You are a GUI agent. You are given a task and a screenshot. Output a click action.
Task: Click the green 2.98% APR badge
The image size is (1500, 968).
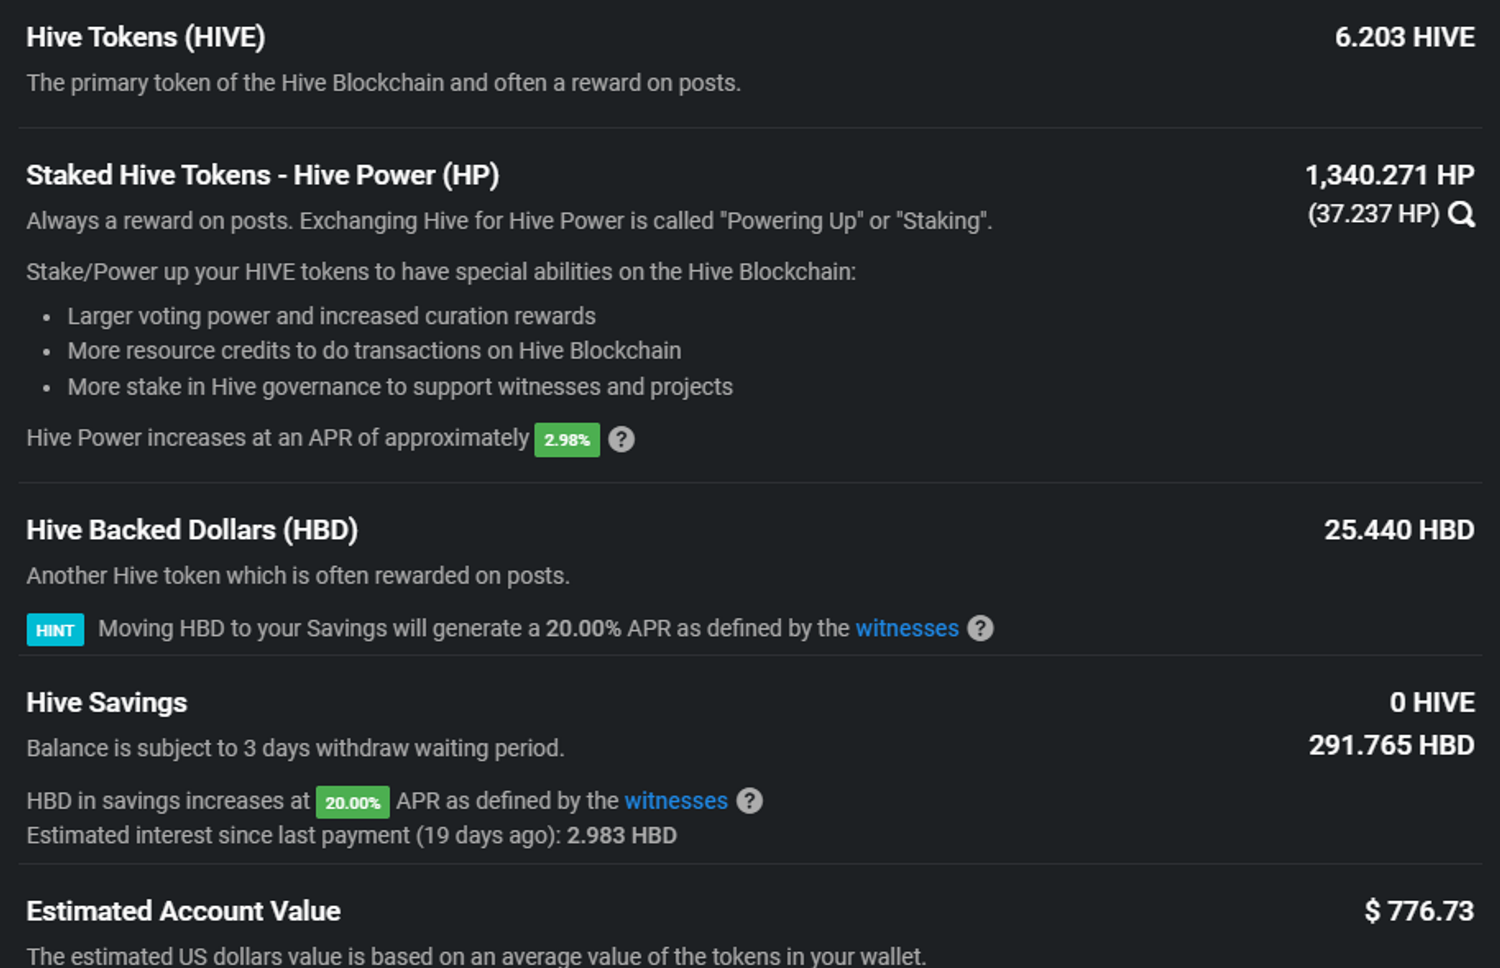566,440
